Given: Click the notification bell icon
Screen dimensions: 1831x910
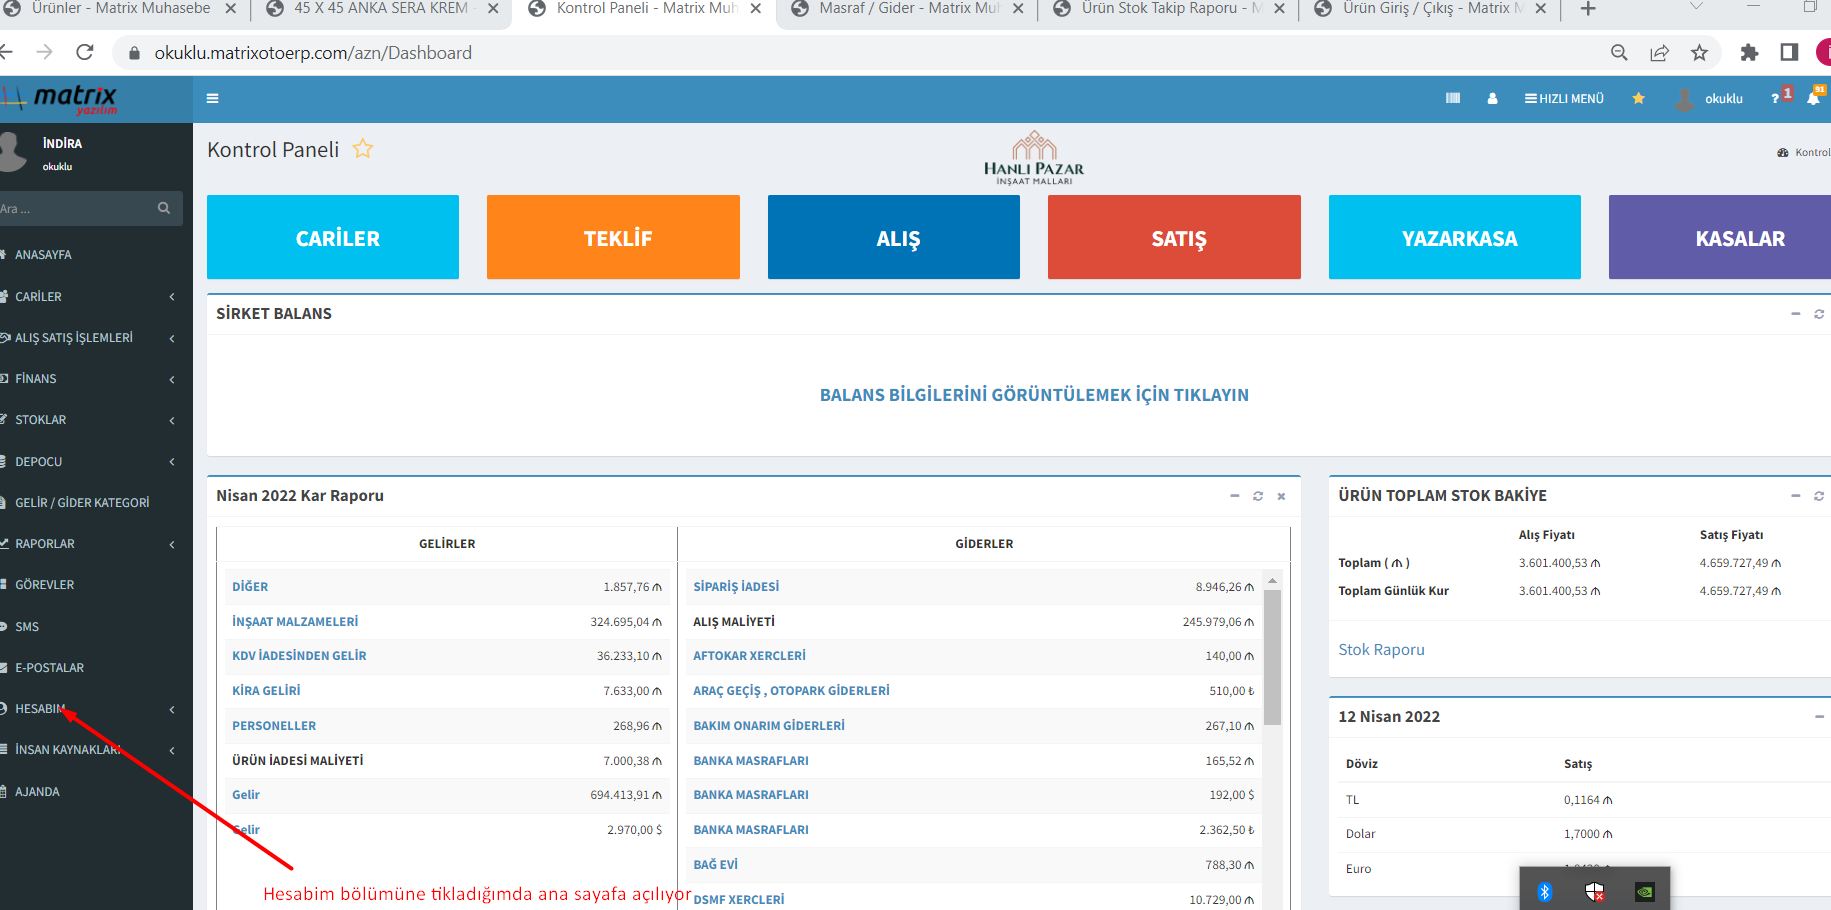Looking at the screenshot, I should click(x=1813, y=98).
